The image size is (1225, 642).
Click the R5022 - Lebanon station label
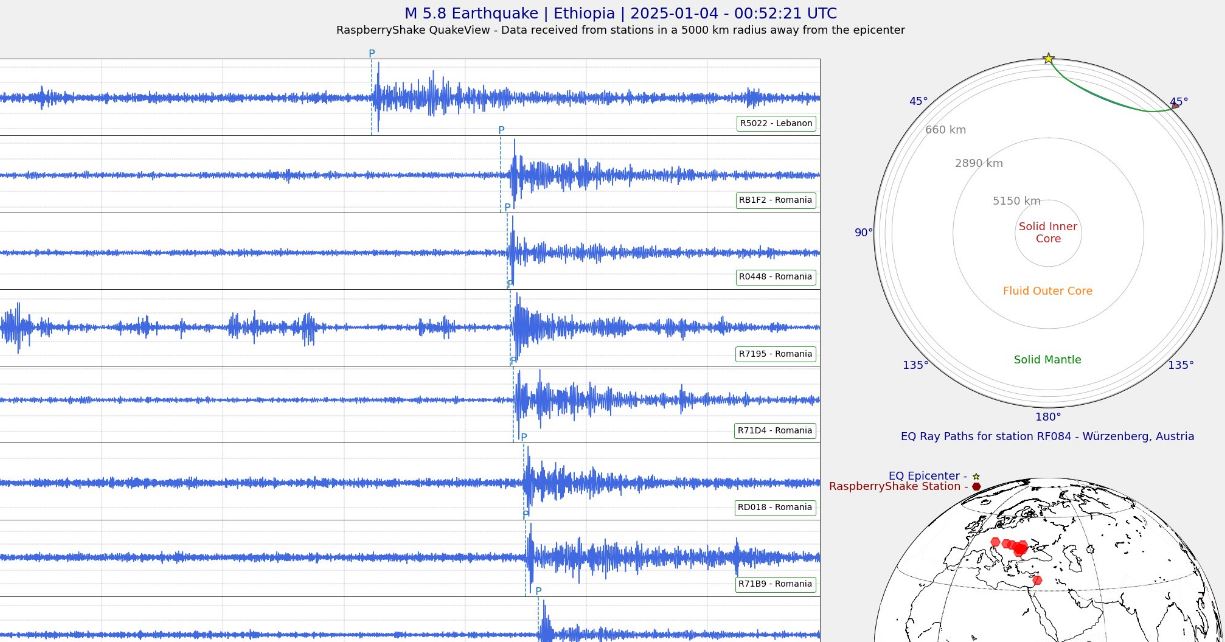click(x=775, y=124)
